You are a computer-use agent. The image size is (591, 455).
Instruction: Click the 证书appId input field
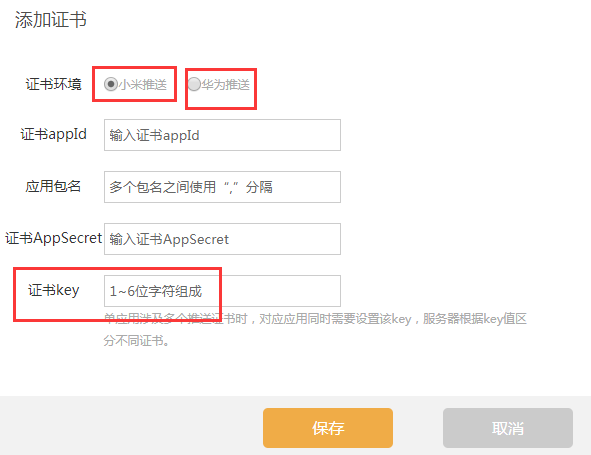coord(222,135)
